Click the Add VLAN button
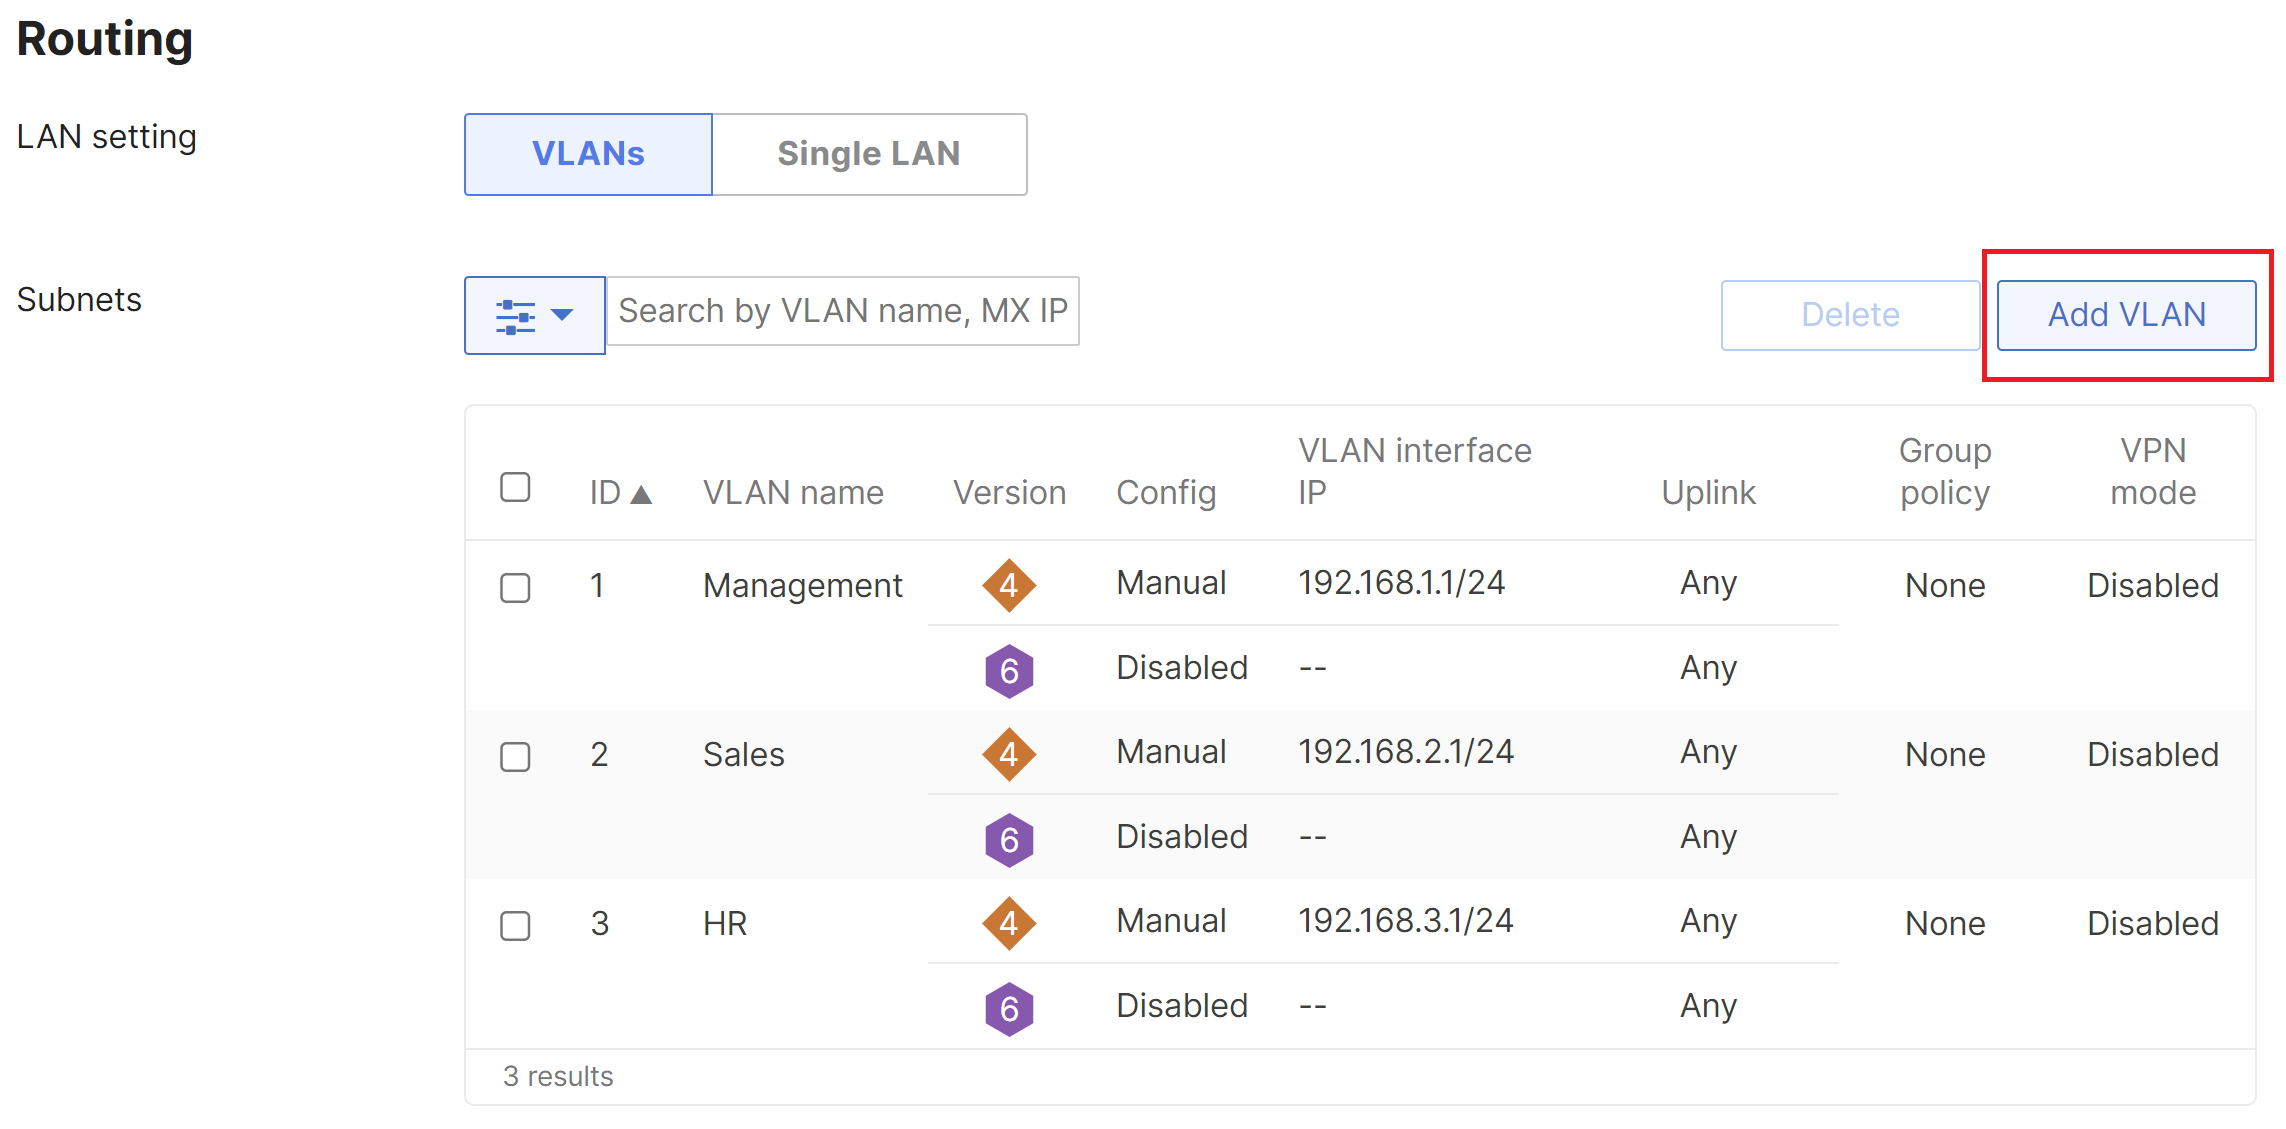The image size is (2286, 1129). coord(2126,314)
